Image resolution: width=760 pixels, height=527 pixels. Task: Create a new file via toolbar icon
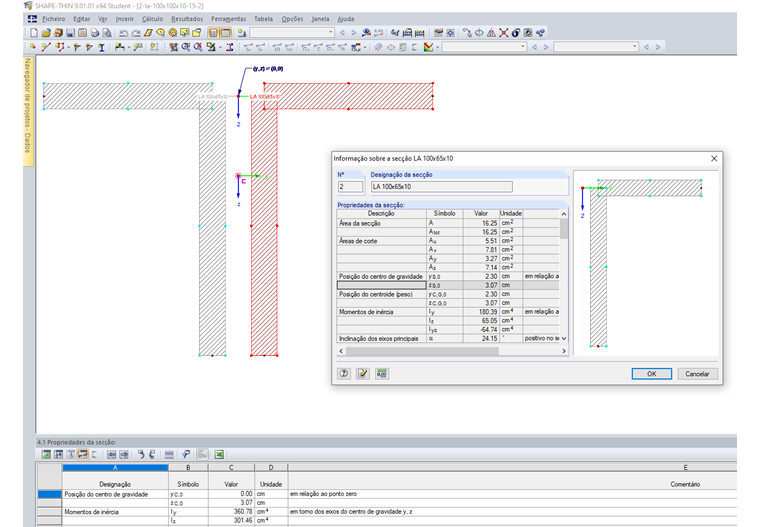tap(34, 33)
